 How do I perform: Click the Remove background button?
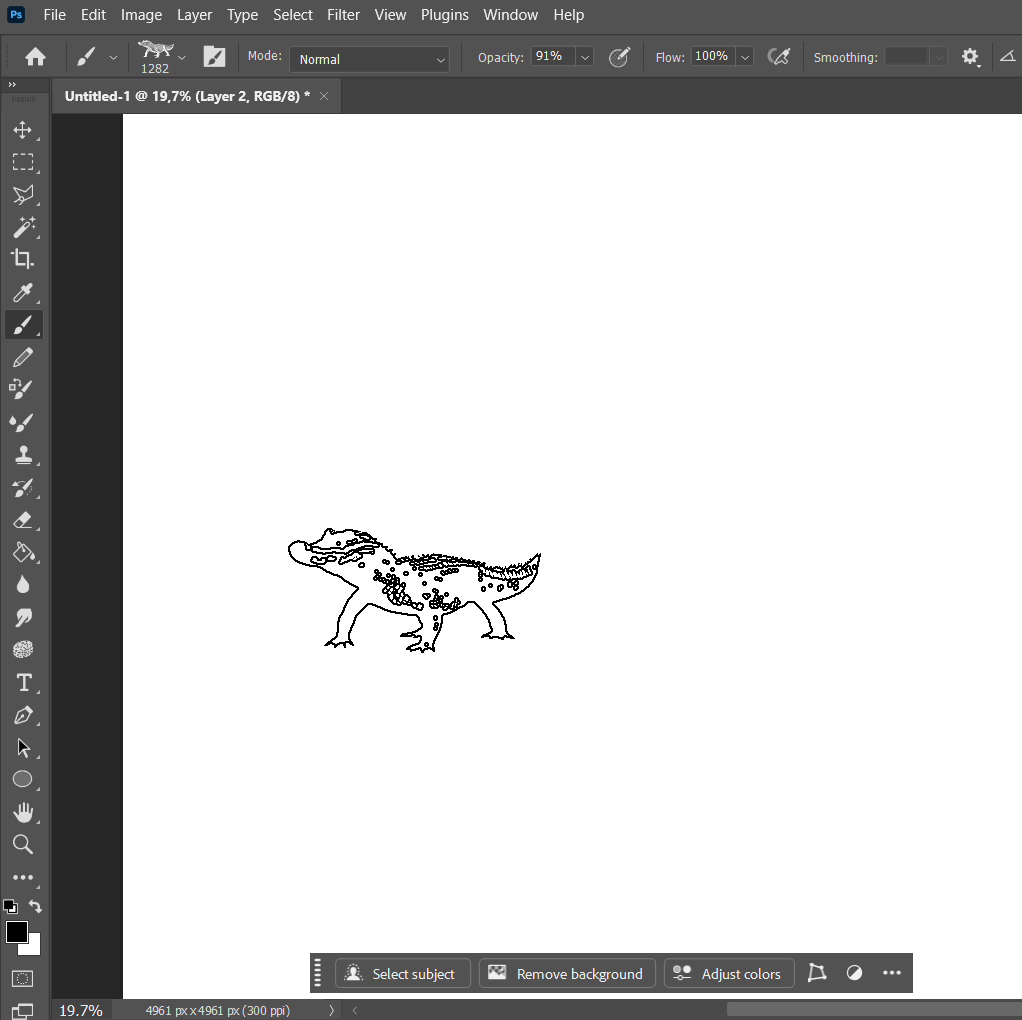pos(567,974)
